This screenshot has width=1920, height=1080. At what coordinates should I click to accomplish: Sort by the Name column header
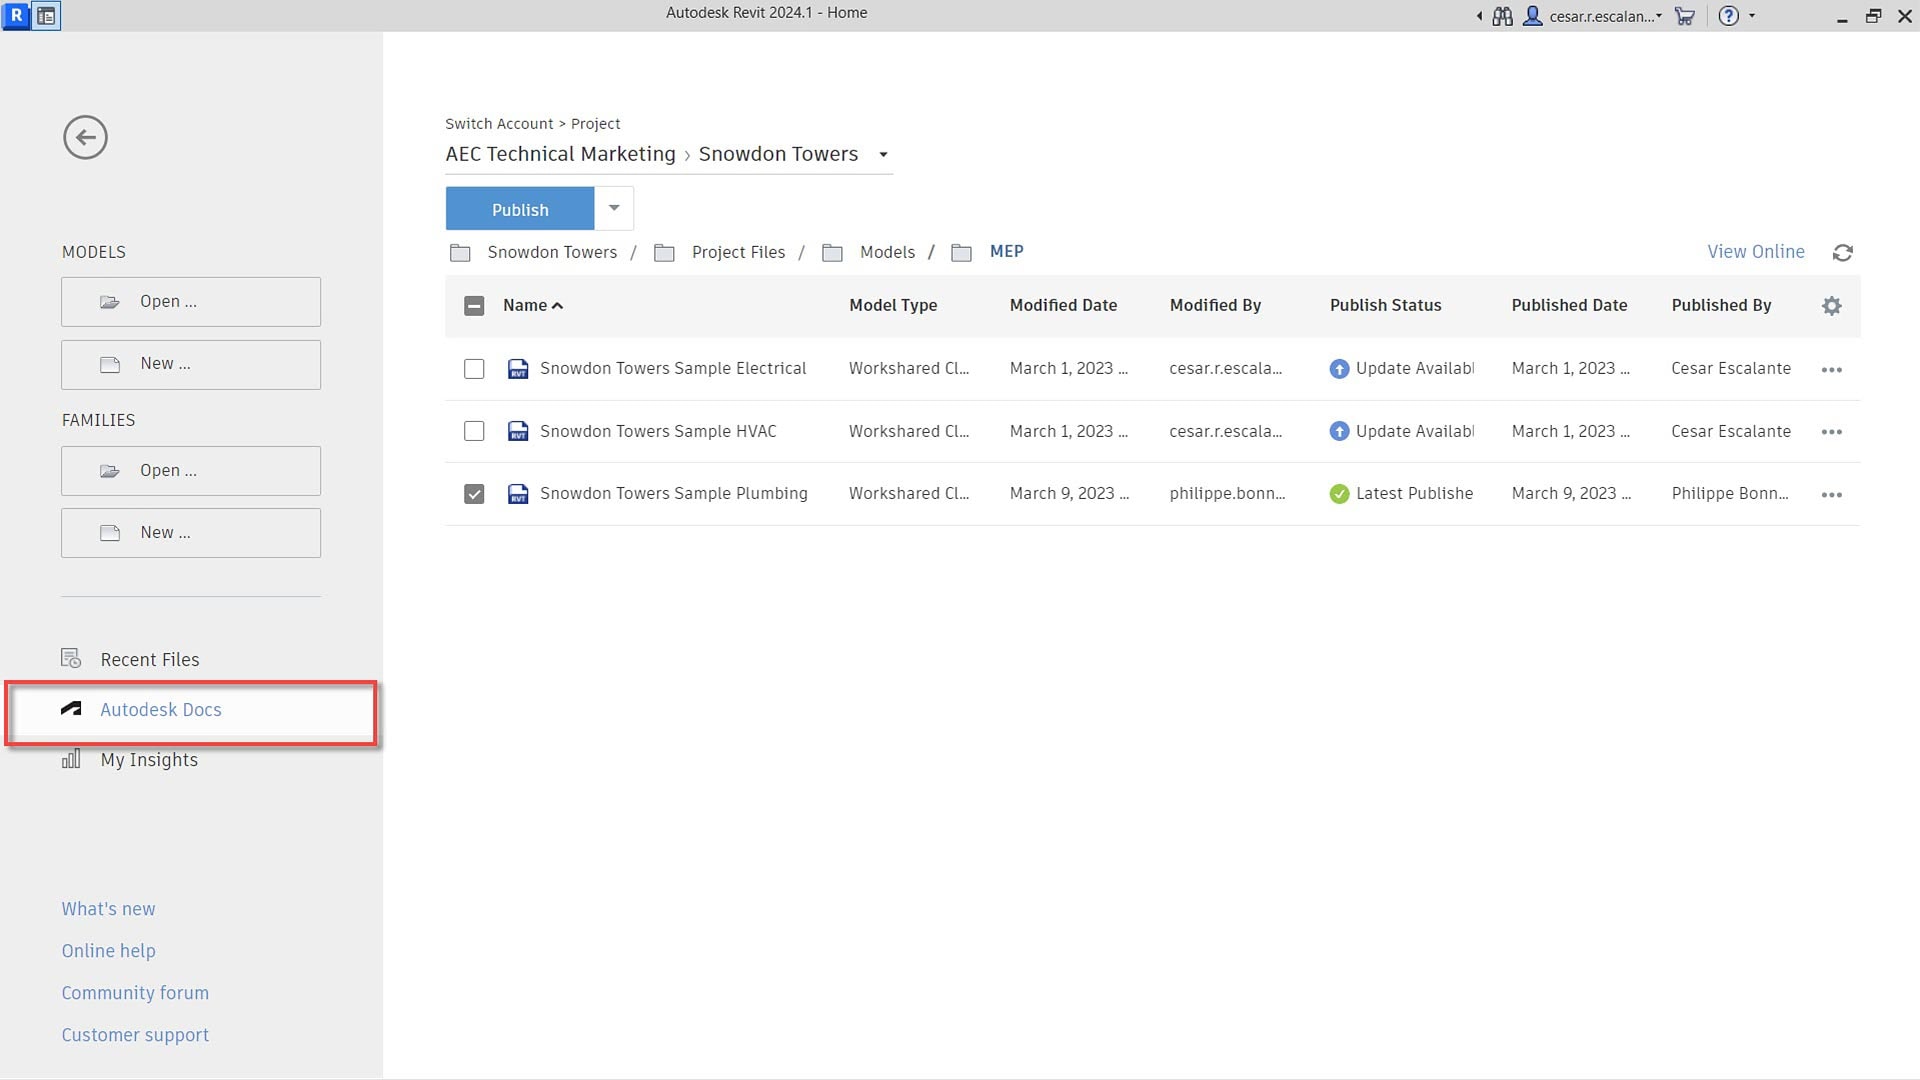pos(525,306)
